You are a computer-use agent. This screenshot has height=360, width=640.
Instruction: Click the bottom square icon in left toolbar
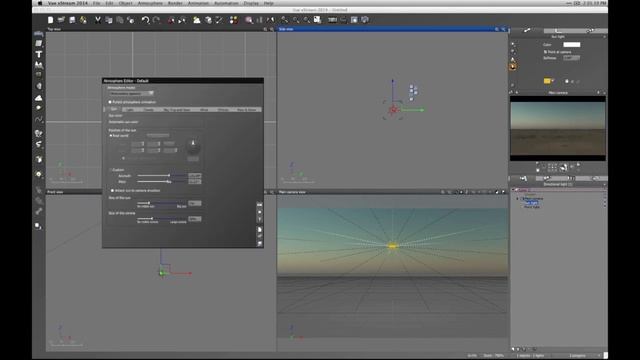tap(38, 226)
